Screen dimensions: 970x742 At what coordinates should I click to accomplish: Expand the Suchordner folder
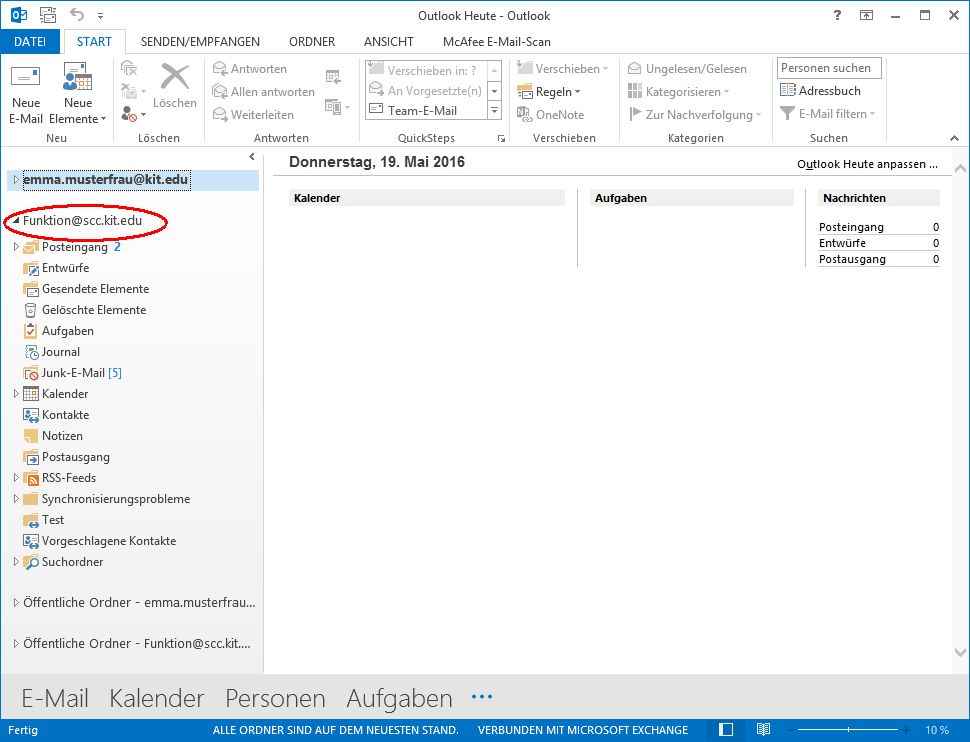coord(16,562)
